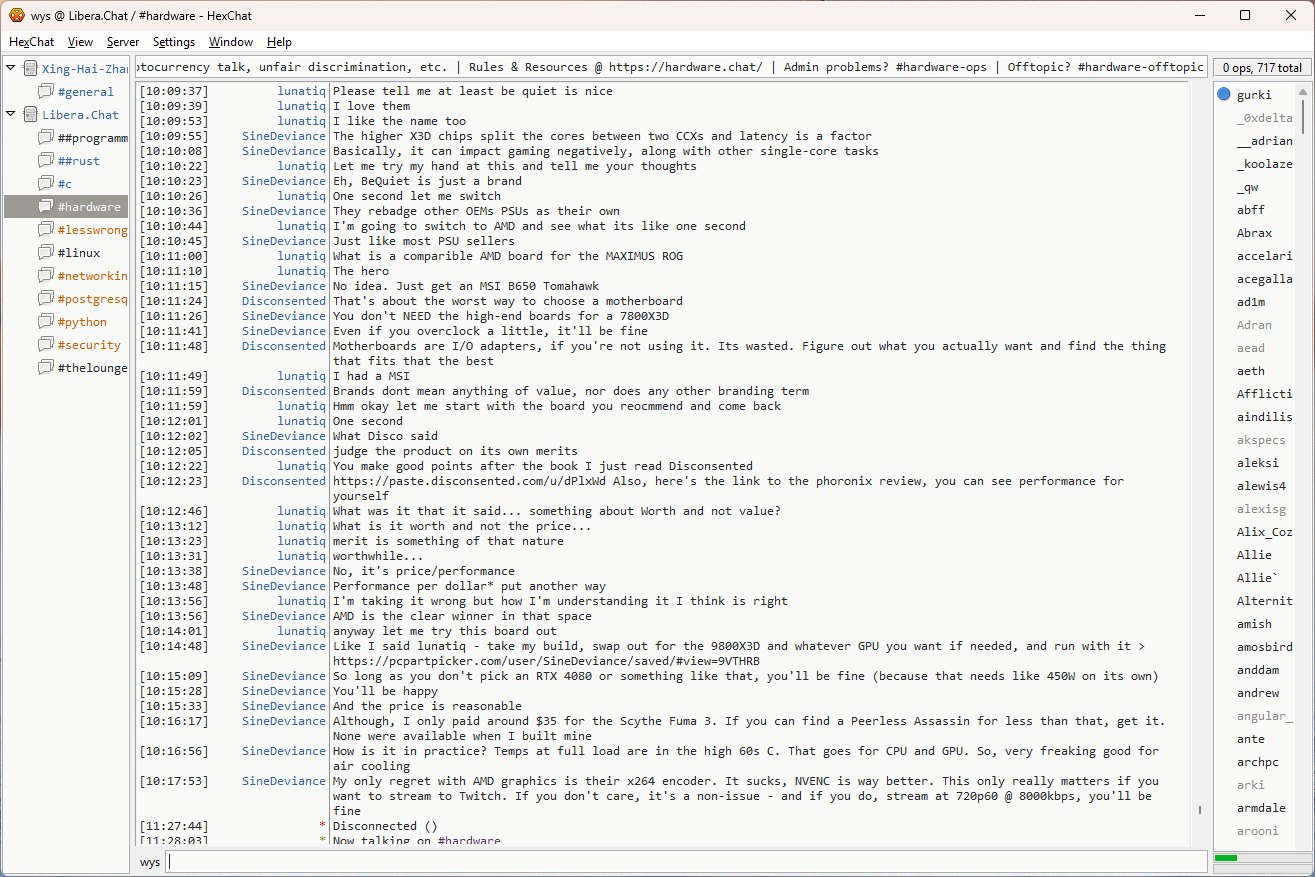Select user Abrax in the user list
This screenshot has width=1315, height=877.
click(1254, 233)
